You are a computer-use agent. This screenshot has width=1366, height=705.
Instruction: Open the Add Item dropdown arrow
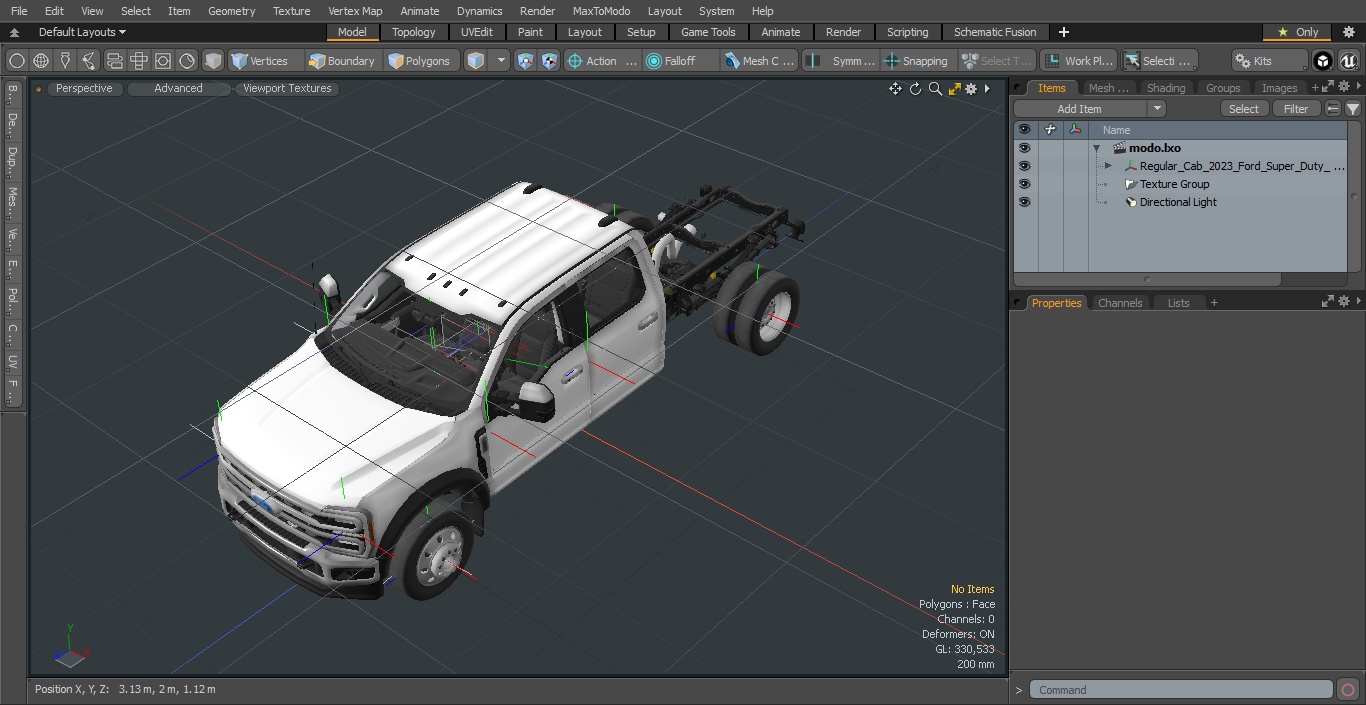click(1157, 109)
